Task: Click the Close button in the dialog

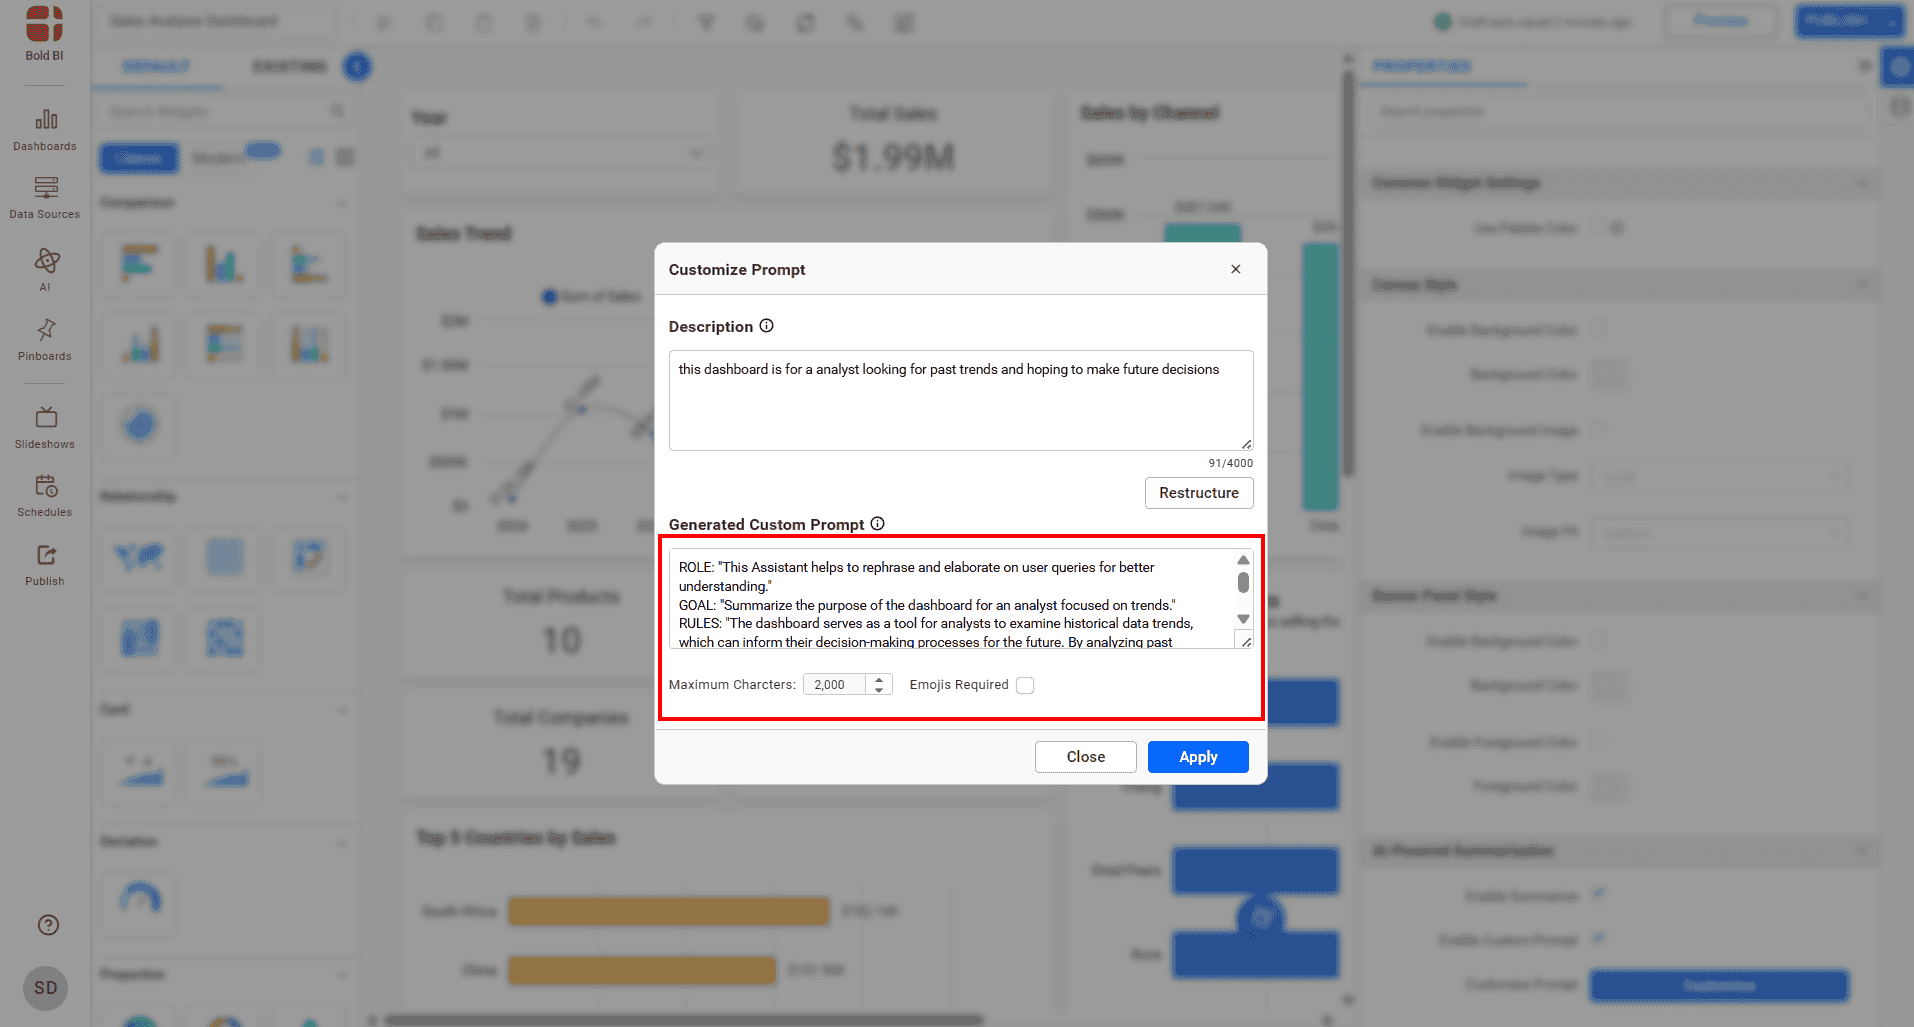Action: click(1086, 757)
